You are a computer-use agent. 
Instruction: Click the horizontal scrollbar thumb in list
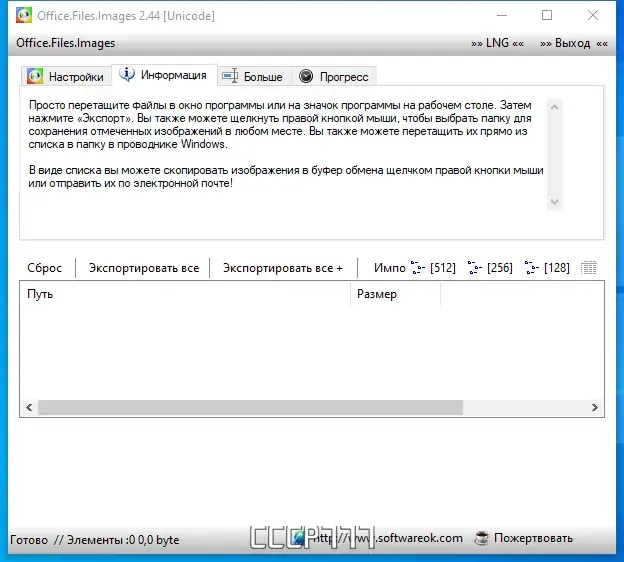click(x=250, y=407)
